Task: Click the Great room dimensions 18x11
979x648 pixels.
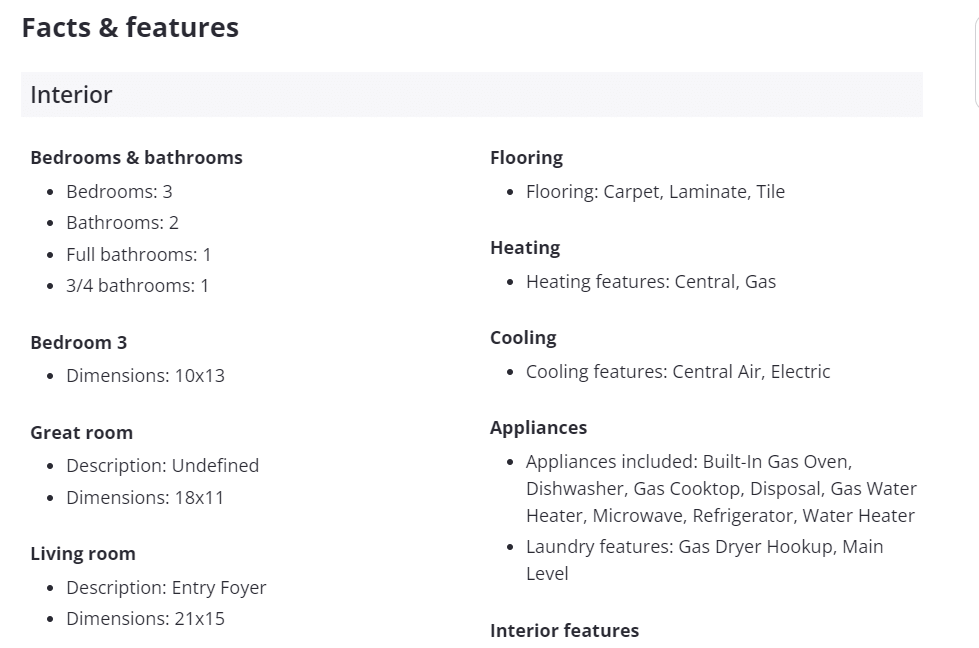Action: pos(145,498)
